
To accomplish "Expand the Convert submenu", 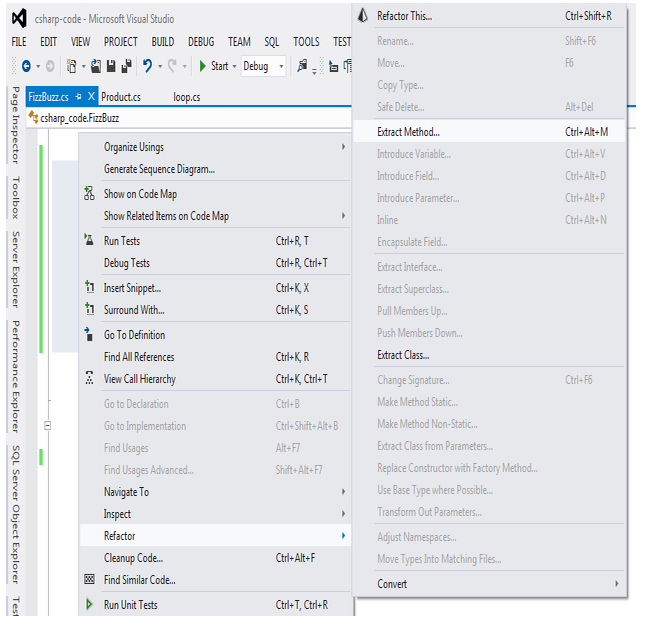I will tap(617, 583).
